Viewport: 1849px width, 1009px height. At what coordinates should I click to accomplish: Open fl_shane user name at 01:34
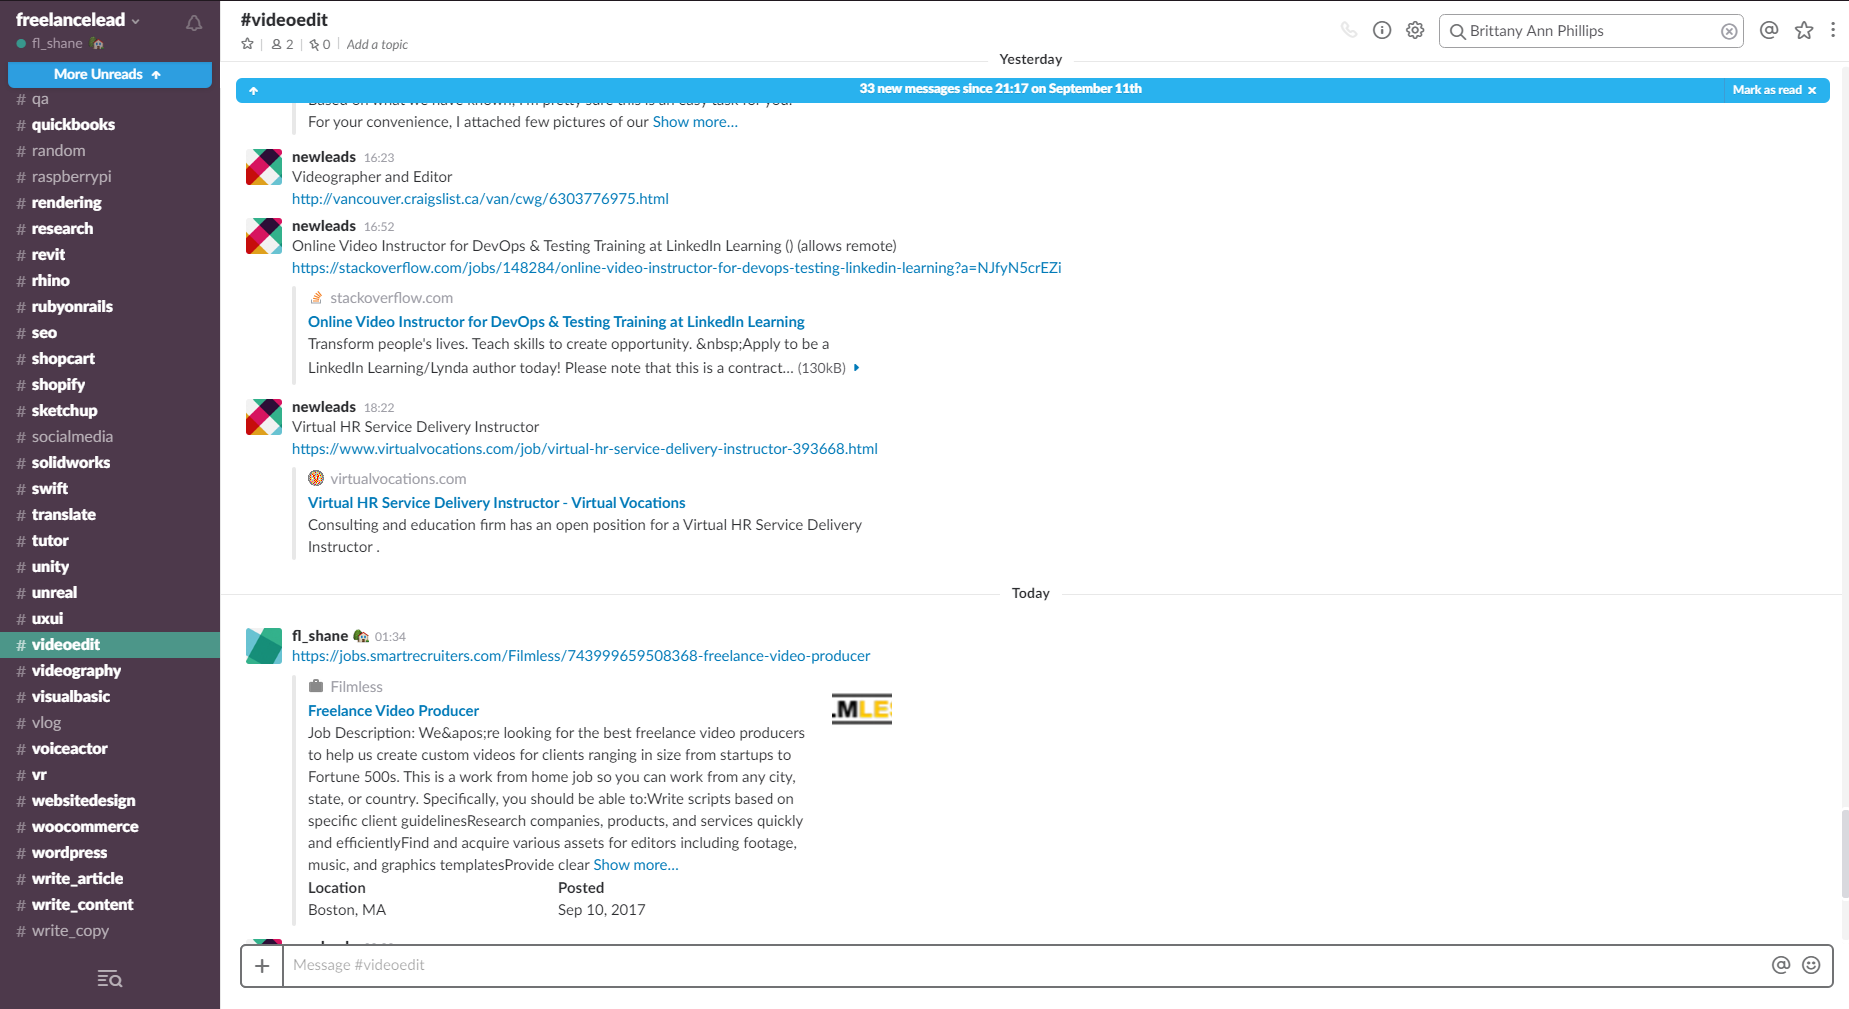point(320,636)
